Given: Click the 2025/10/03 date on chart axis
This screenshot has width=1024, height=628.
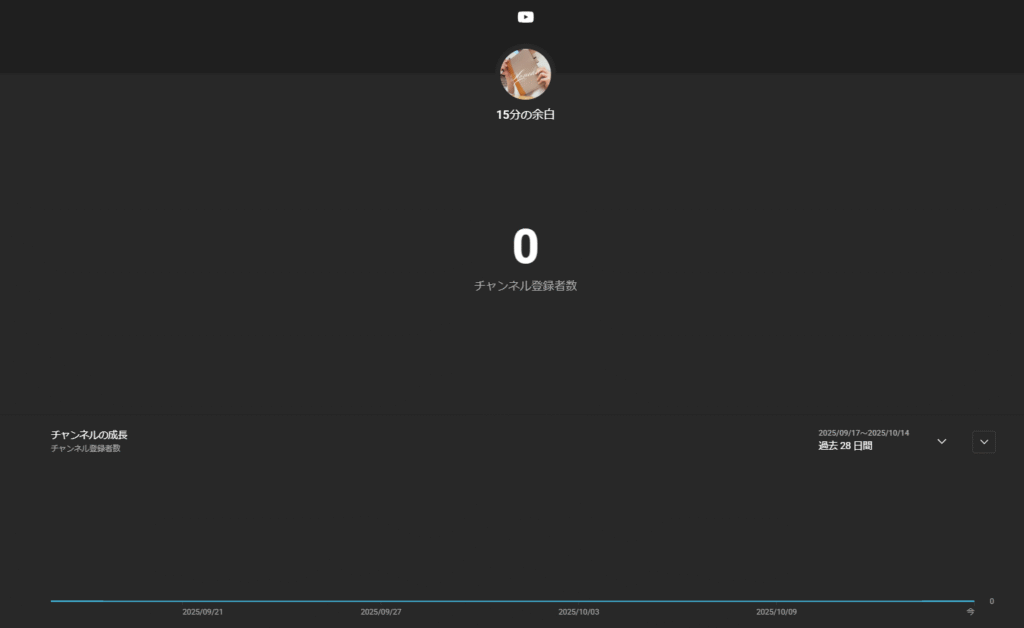Looking at the screenshot, I should [x=579, y=611].
